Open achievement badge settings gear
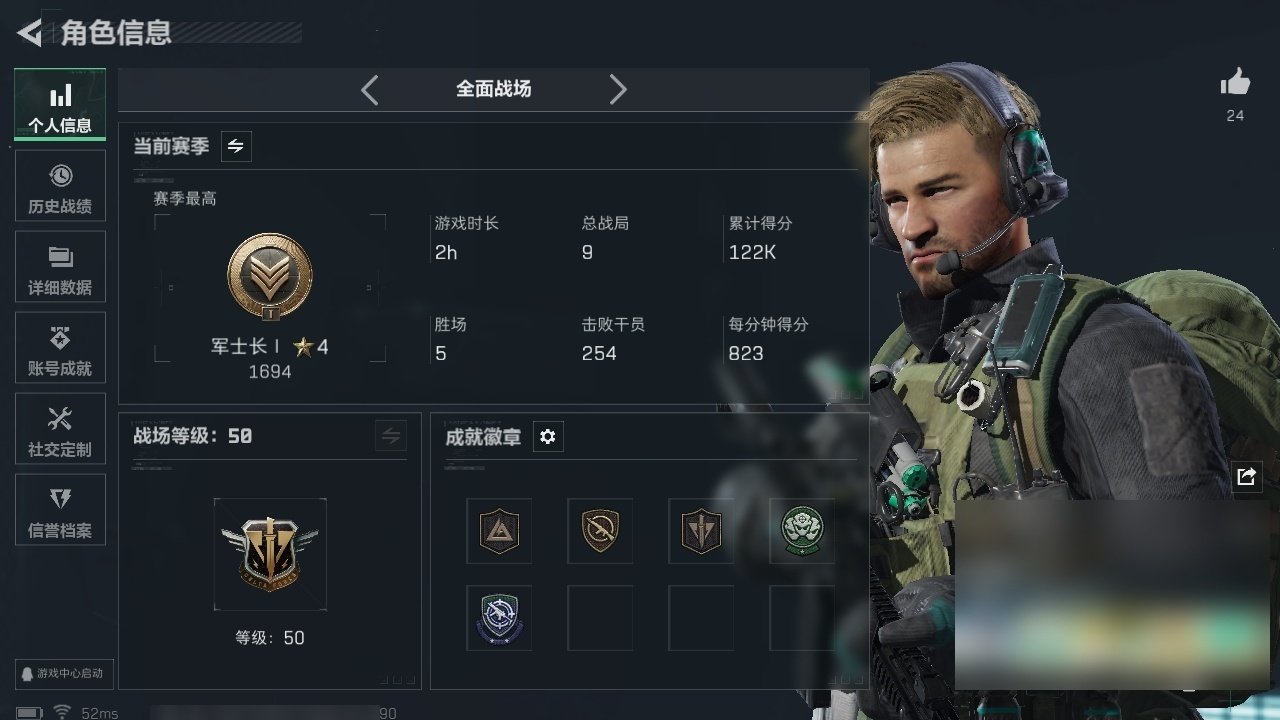 (548, 437)
